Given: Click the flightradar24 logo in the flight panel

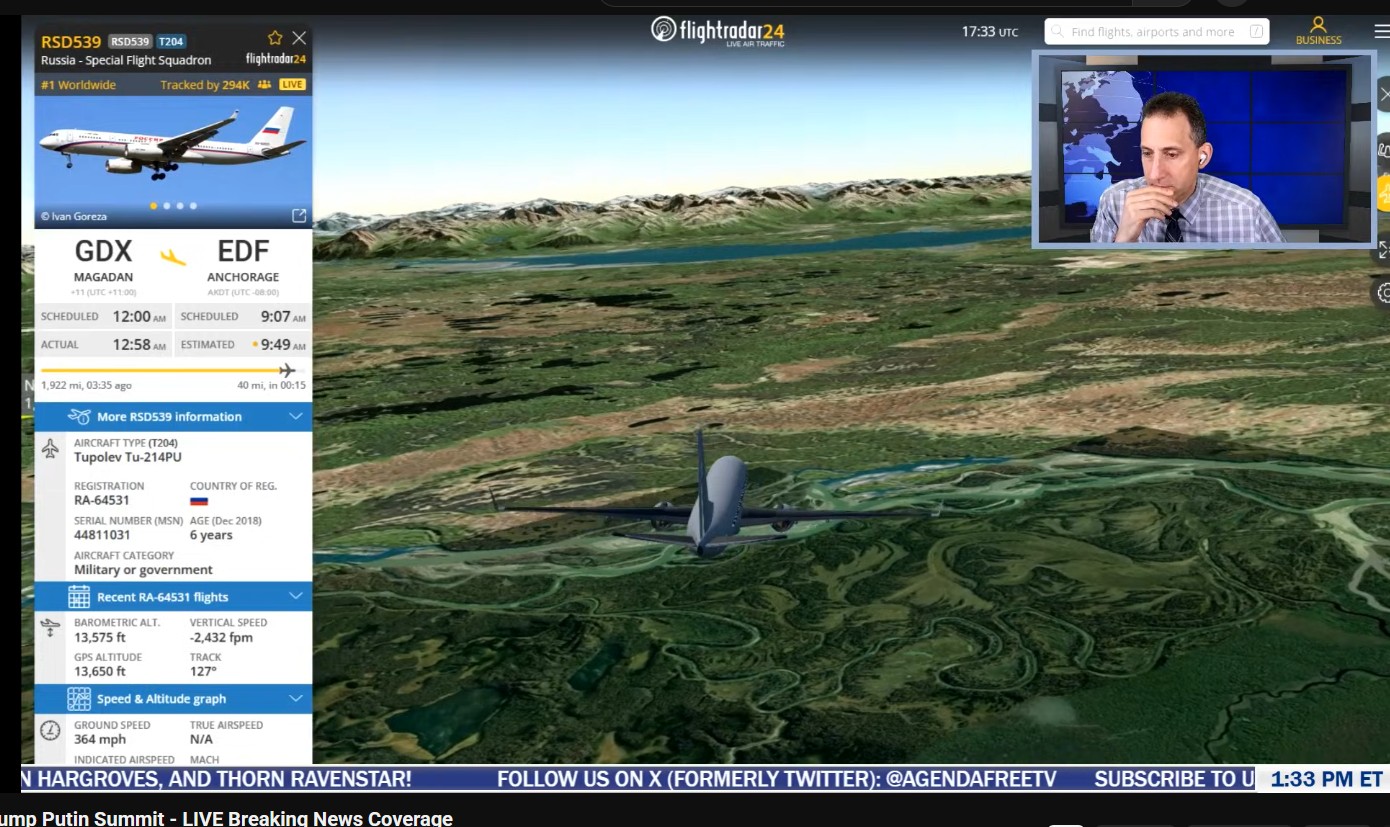Looking at the screenshot, I should point(276,59).
